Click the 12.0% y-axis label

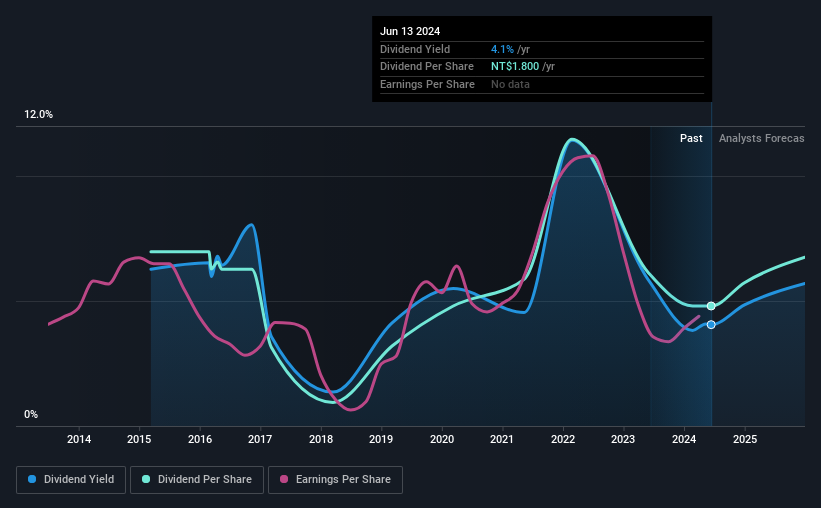click(38, 115)
